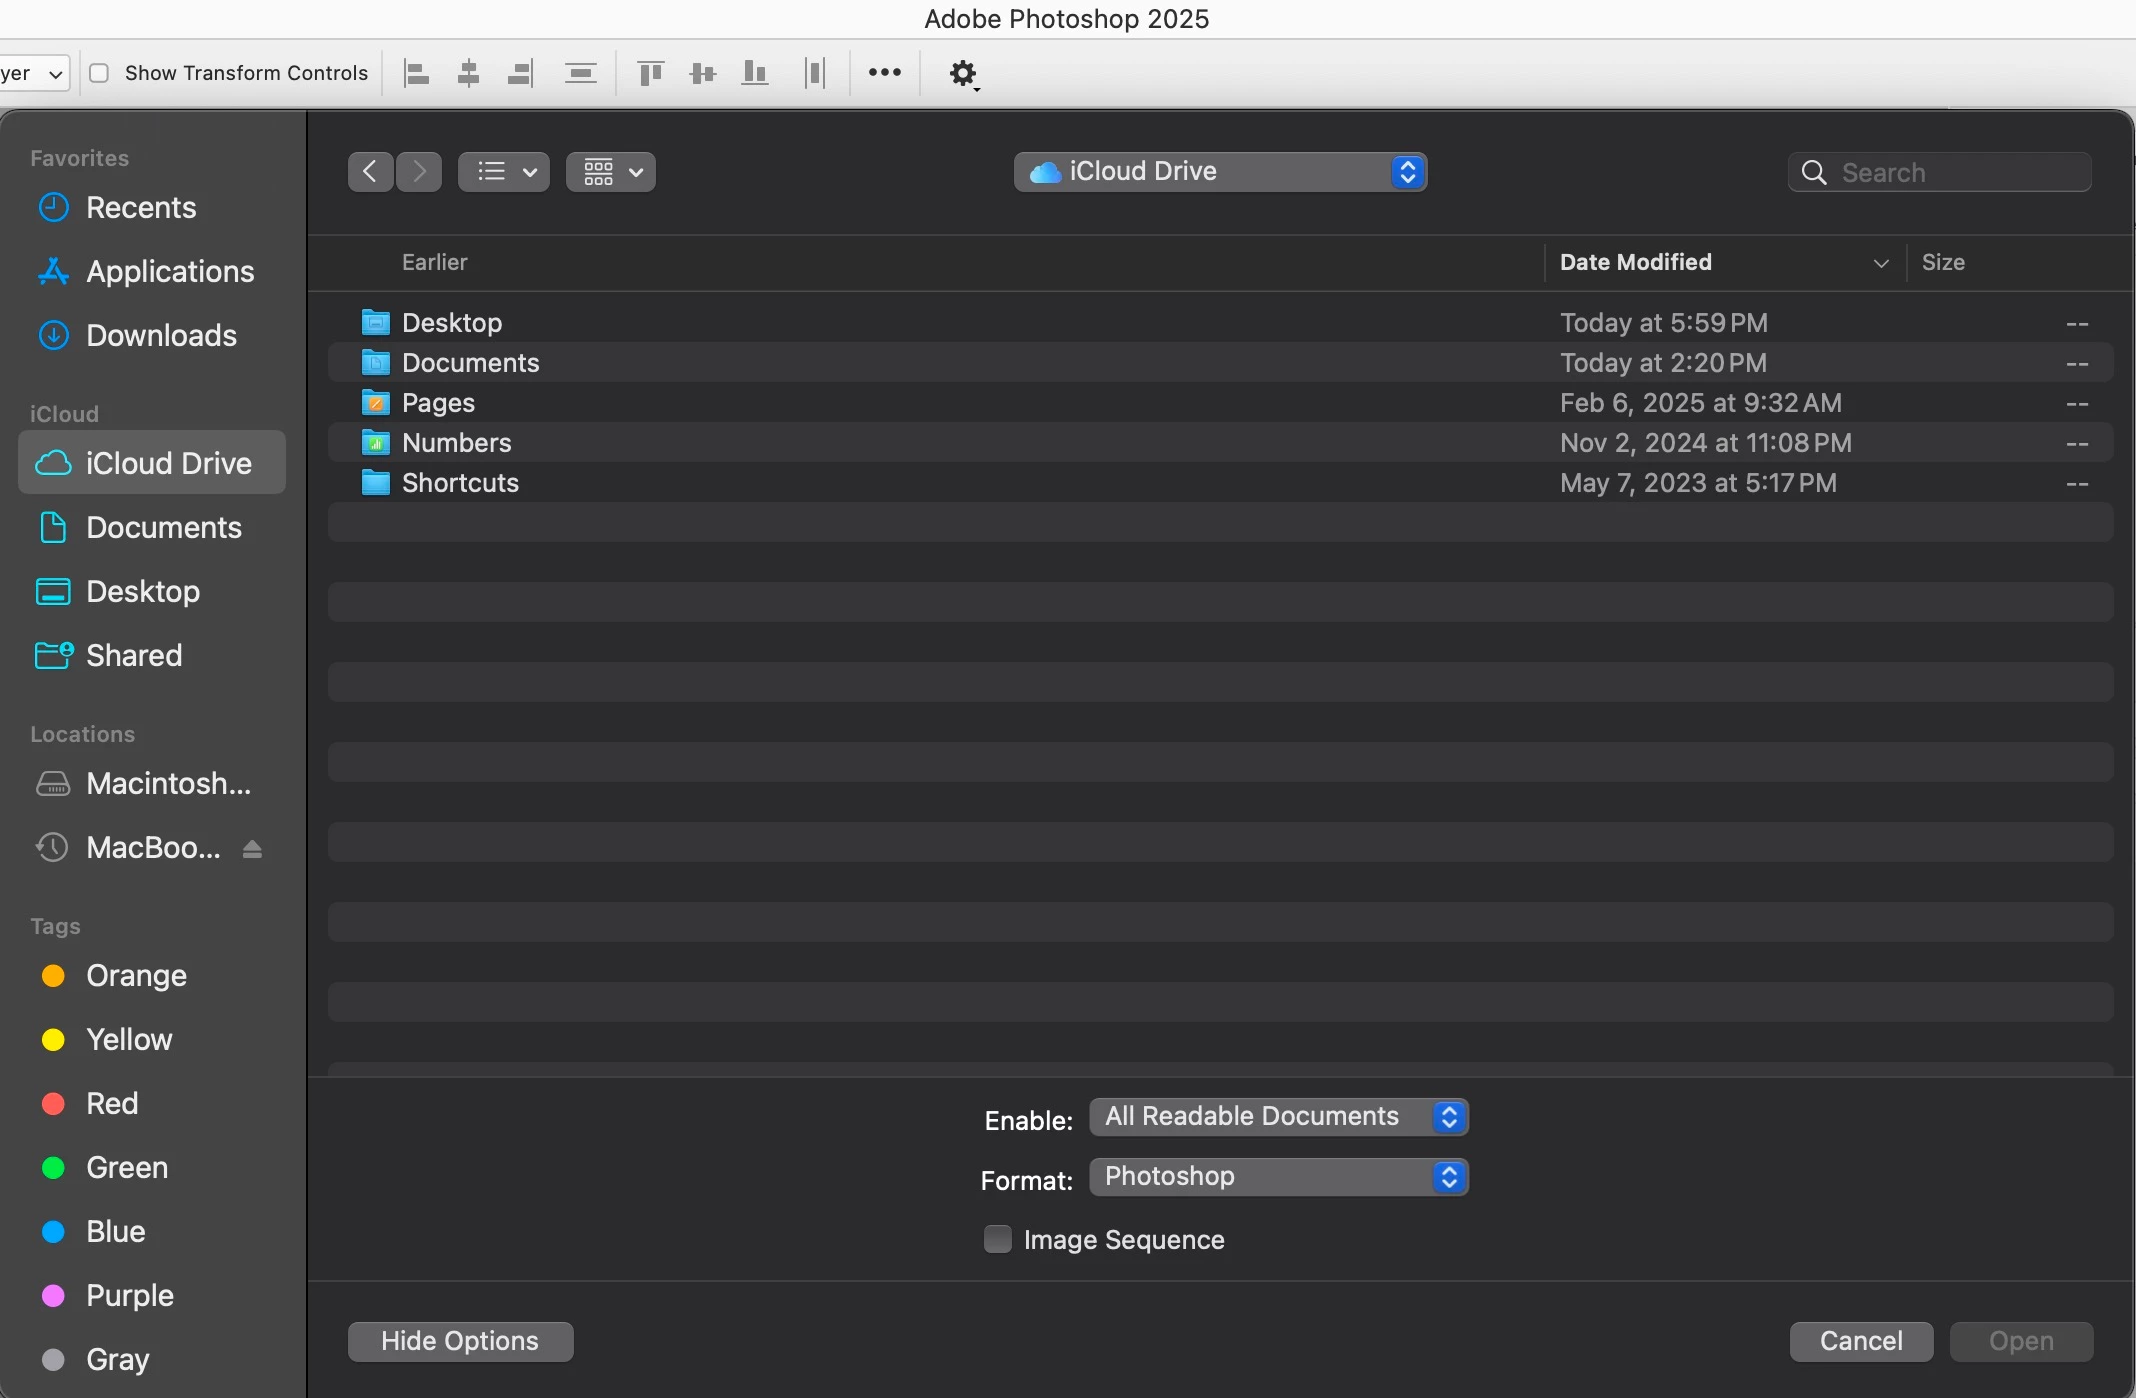Click Align horizontal centers icon
This screenshot has width=2136, height=1398.
468,73
